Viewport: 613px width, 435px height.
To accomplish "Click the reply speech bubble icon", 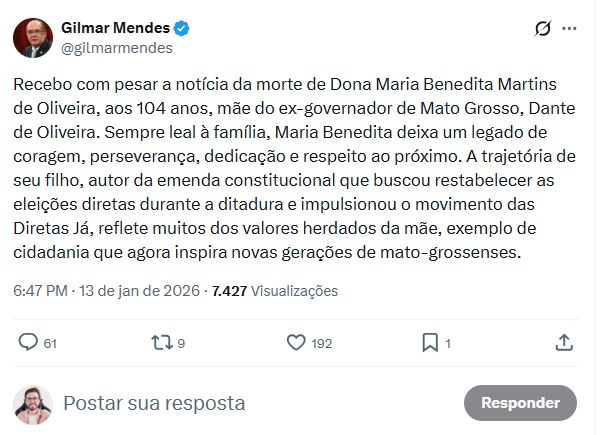I will 29,343.
